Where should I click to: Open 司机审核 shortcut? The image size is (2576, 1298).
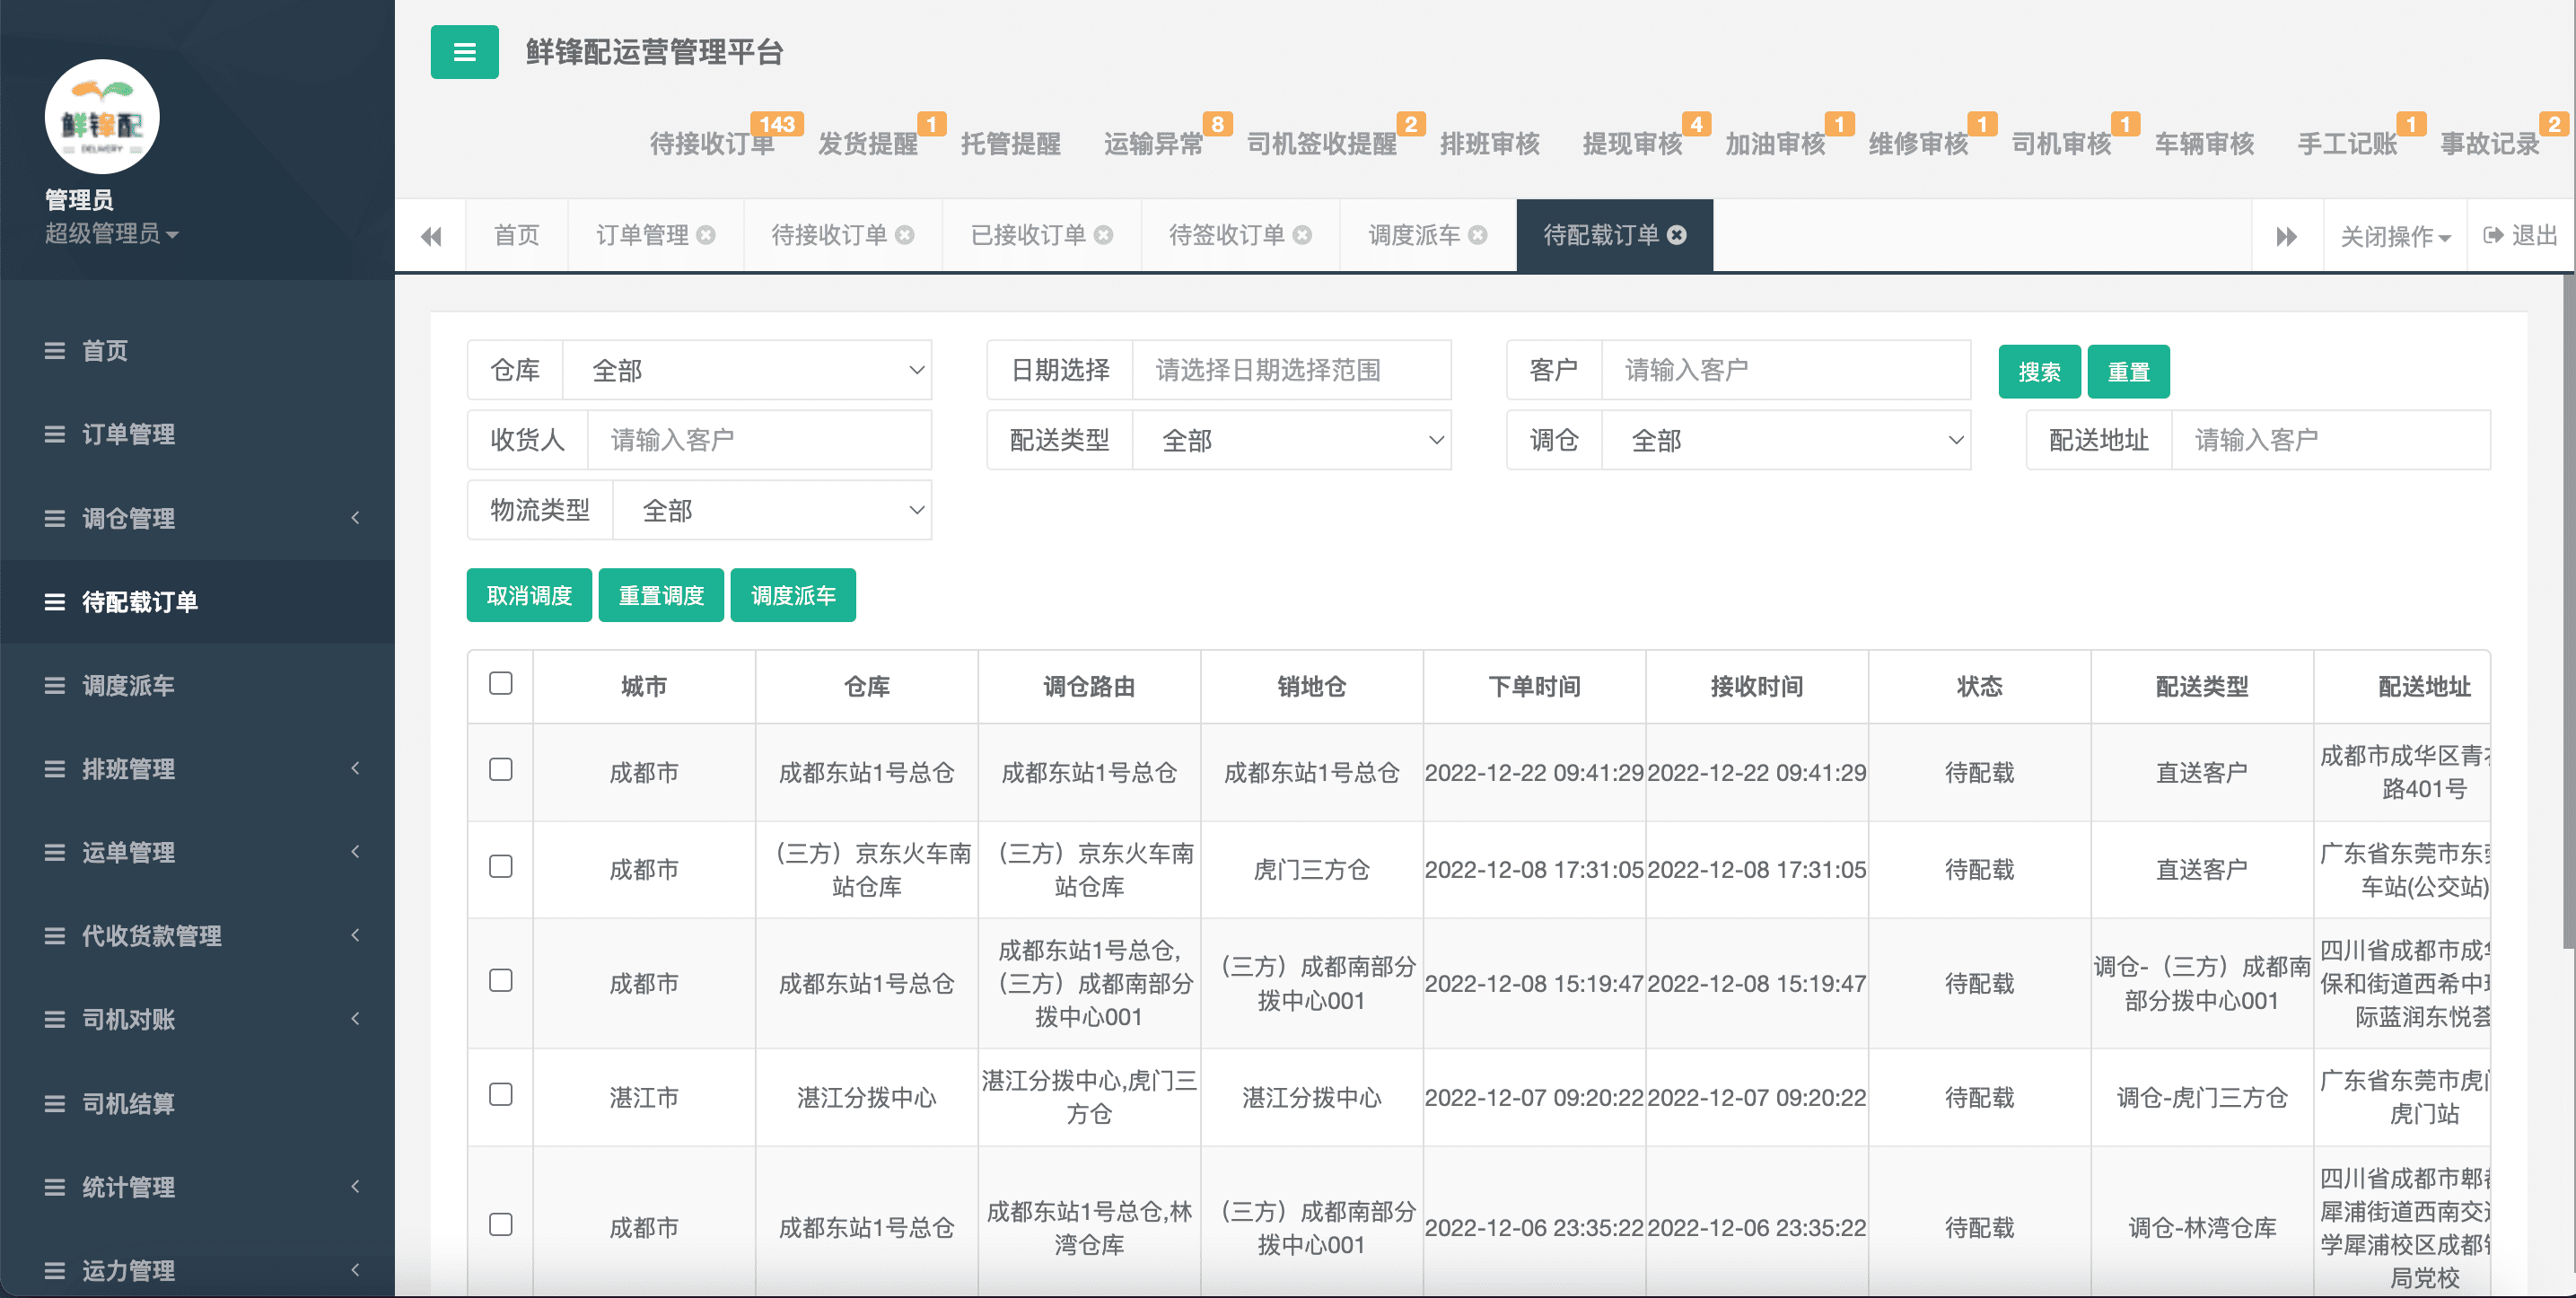coord(2062,144)
